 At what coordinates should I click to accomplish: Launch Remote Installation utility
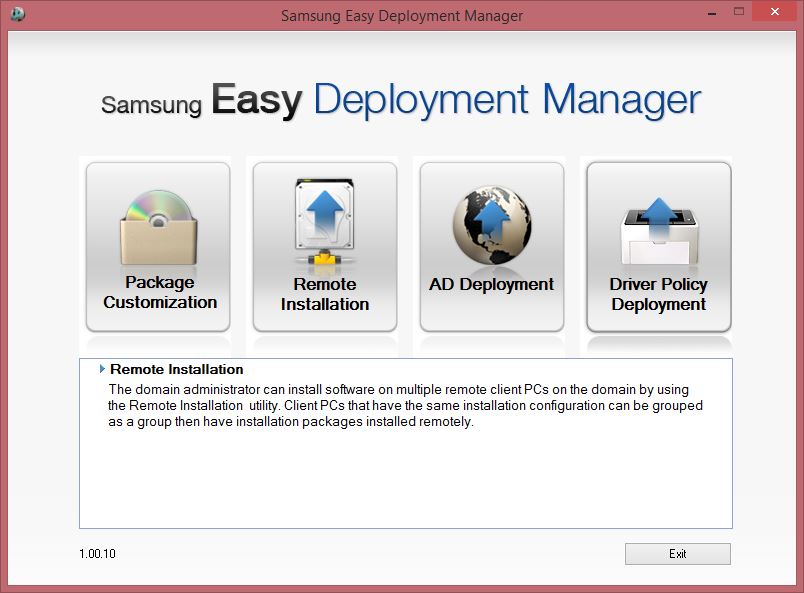point(324,245)
